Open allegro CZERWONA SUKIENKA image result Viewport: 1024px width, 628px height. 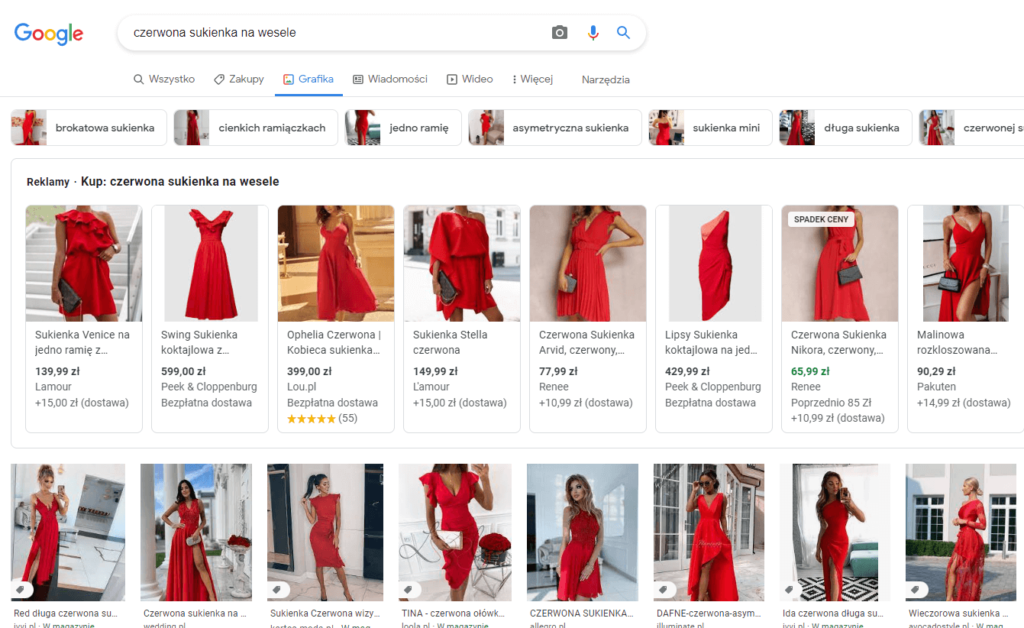click(583, 532)
